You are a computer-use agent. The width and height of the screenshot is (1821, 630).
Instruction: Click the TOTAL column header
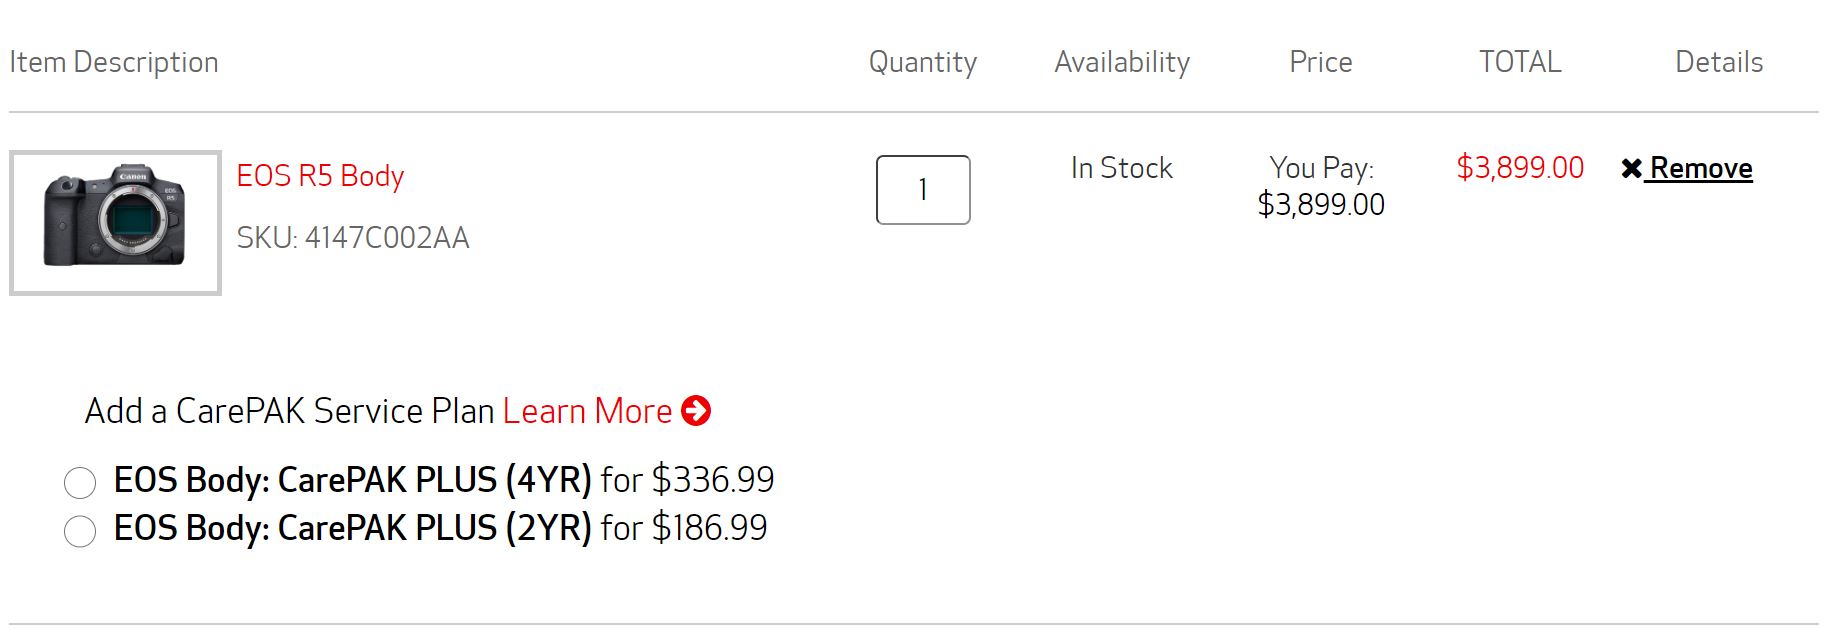1519,62
